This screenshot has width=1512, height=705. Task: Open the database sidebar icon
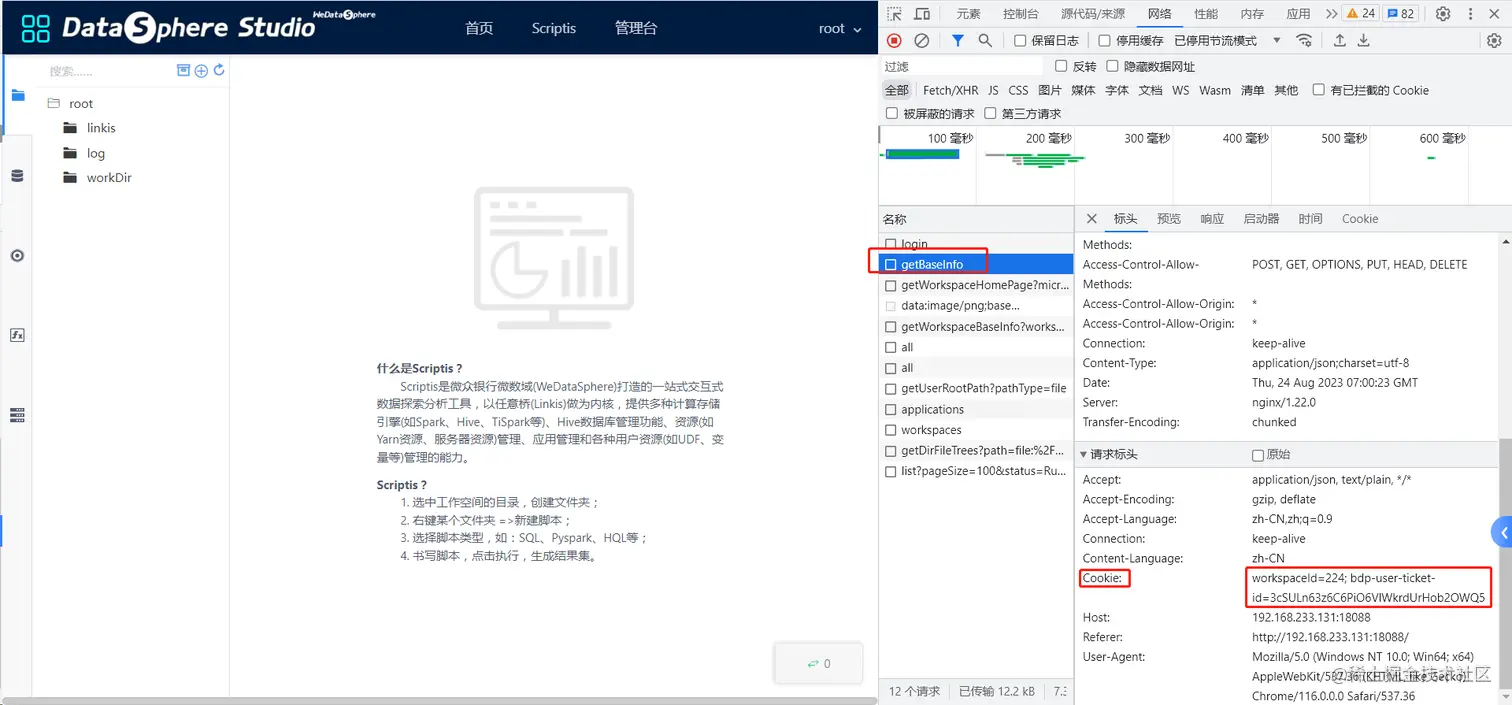(x=17, y=176)
